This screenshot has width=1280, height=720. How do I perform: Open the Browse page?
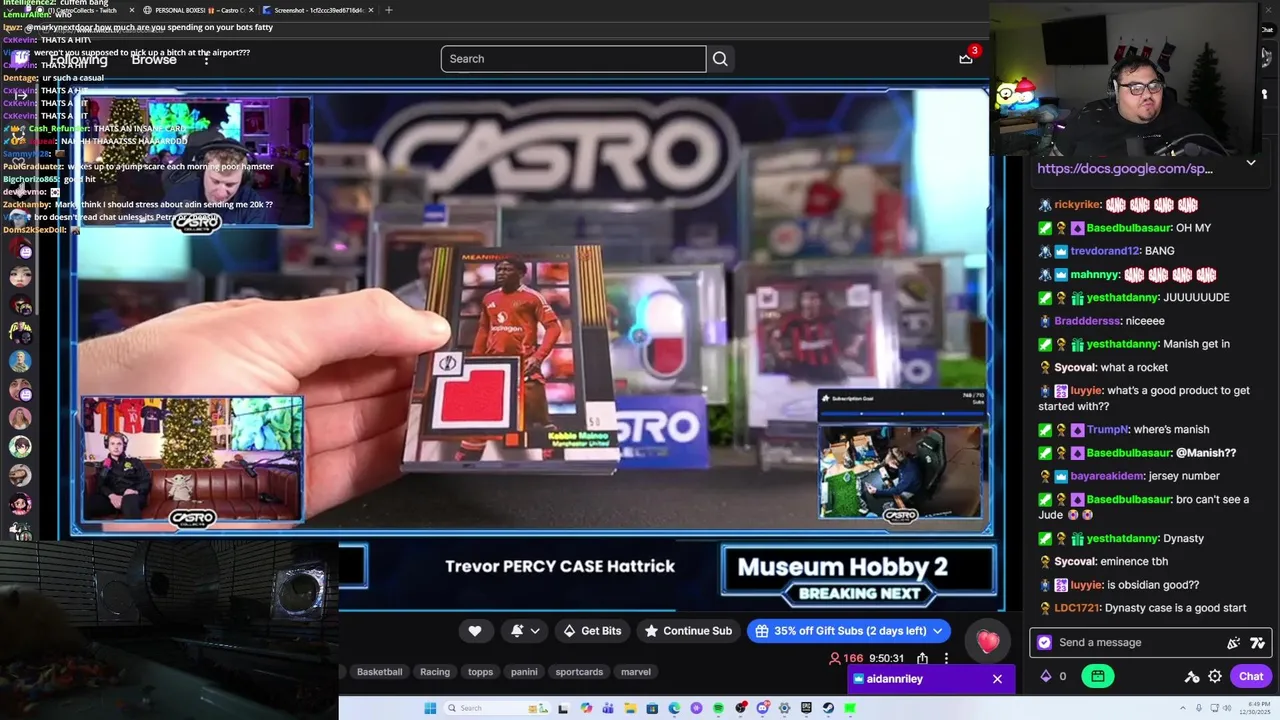[x=154, y=60]
